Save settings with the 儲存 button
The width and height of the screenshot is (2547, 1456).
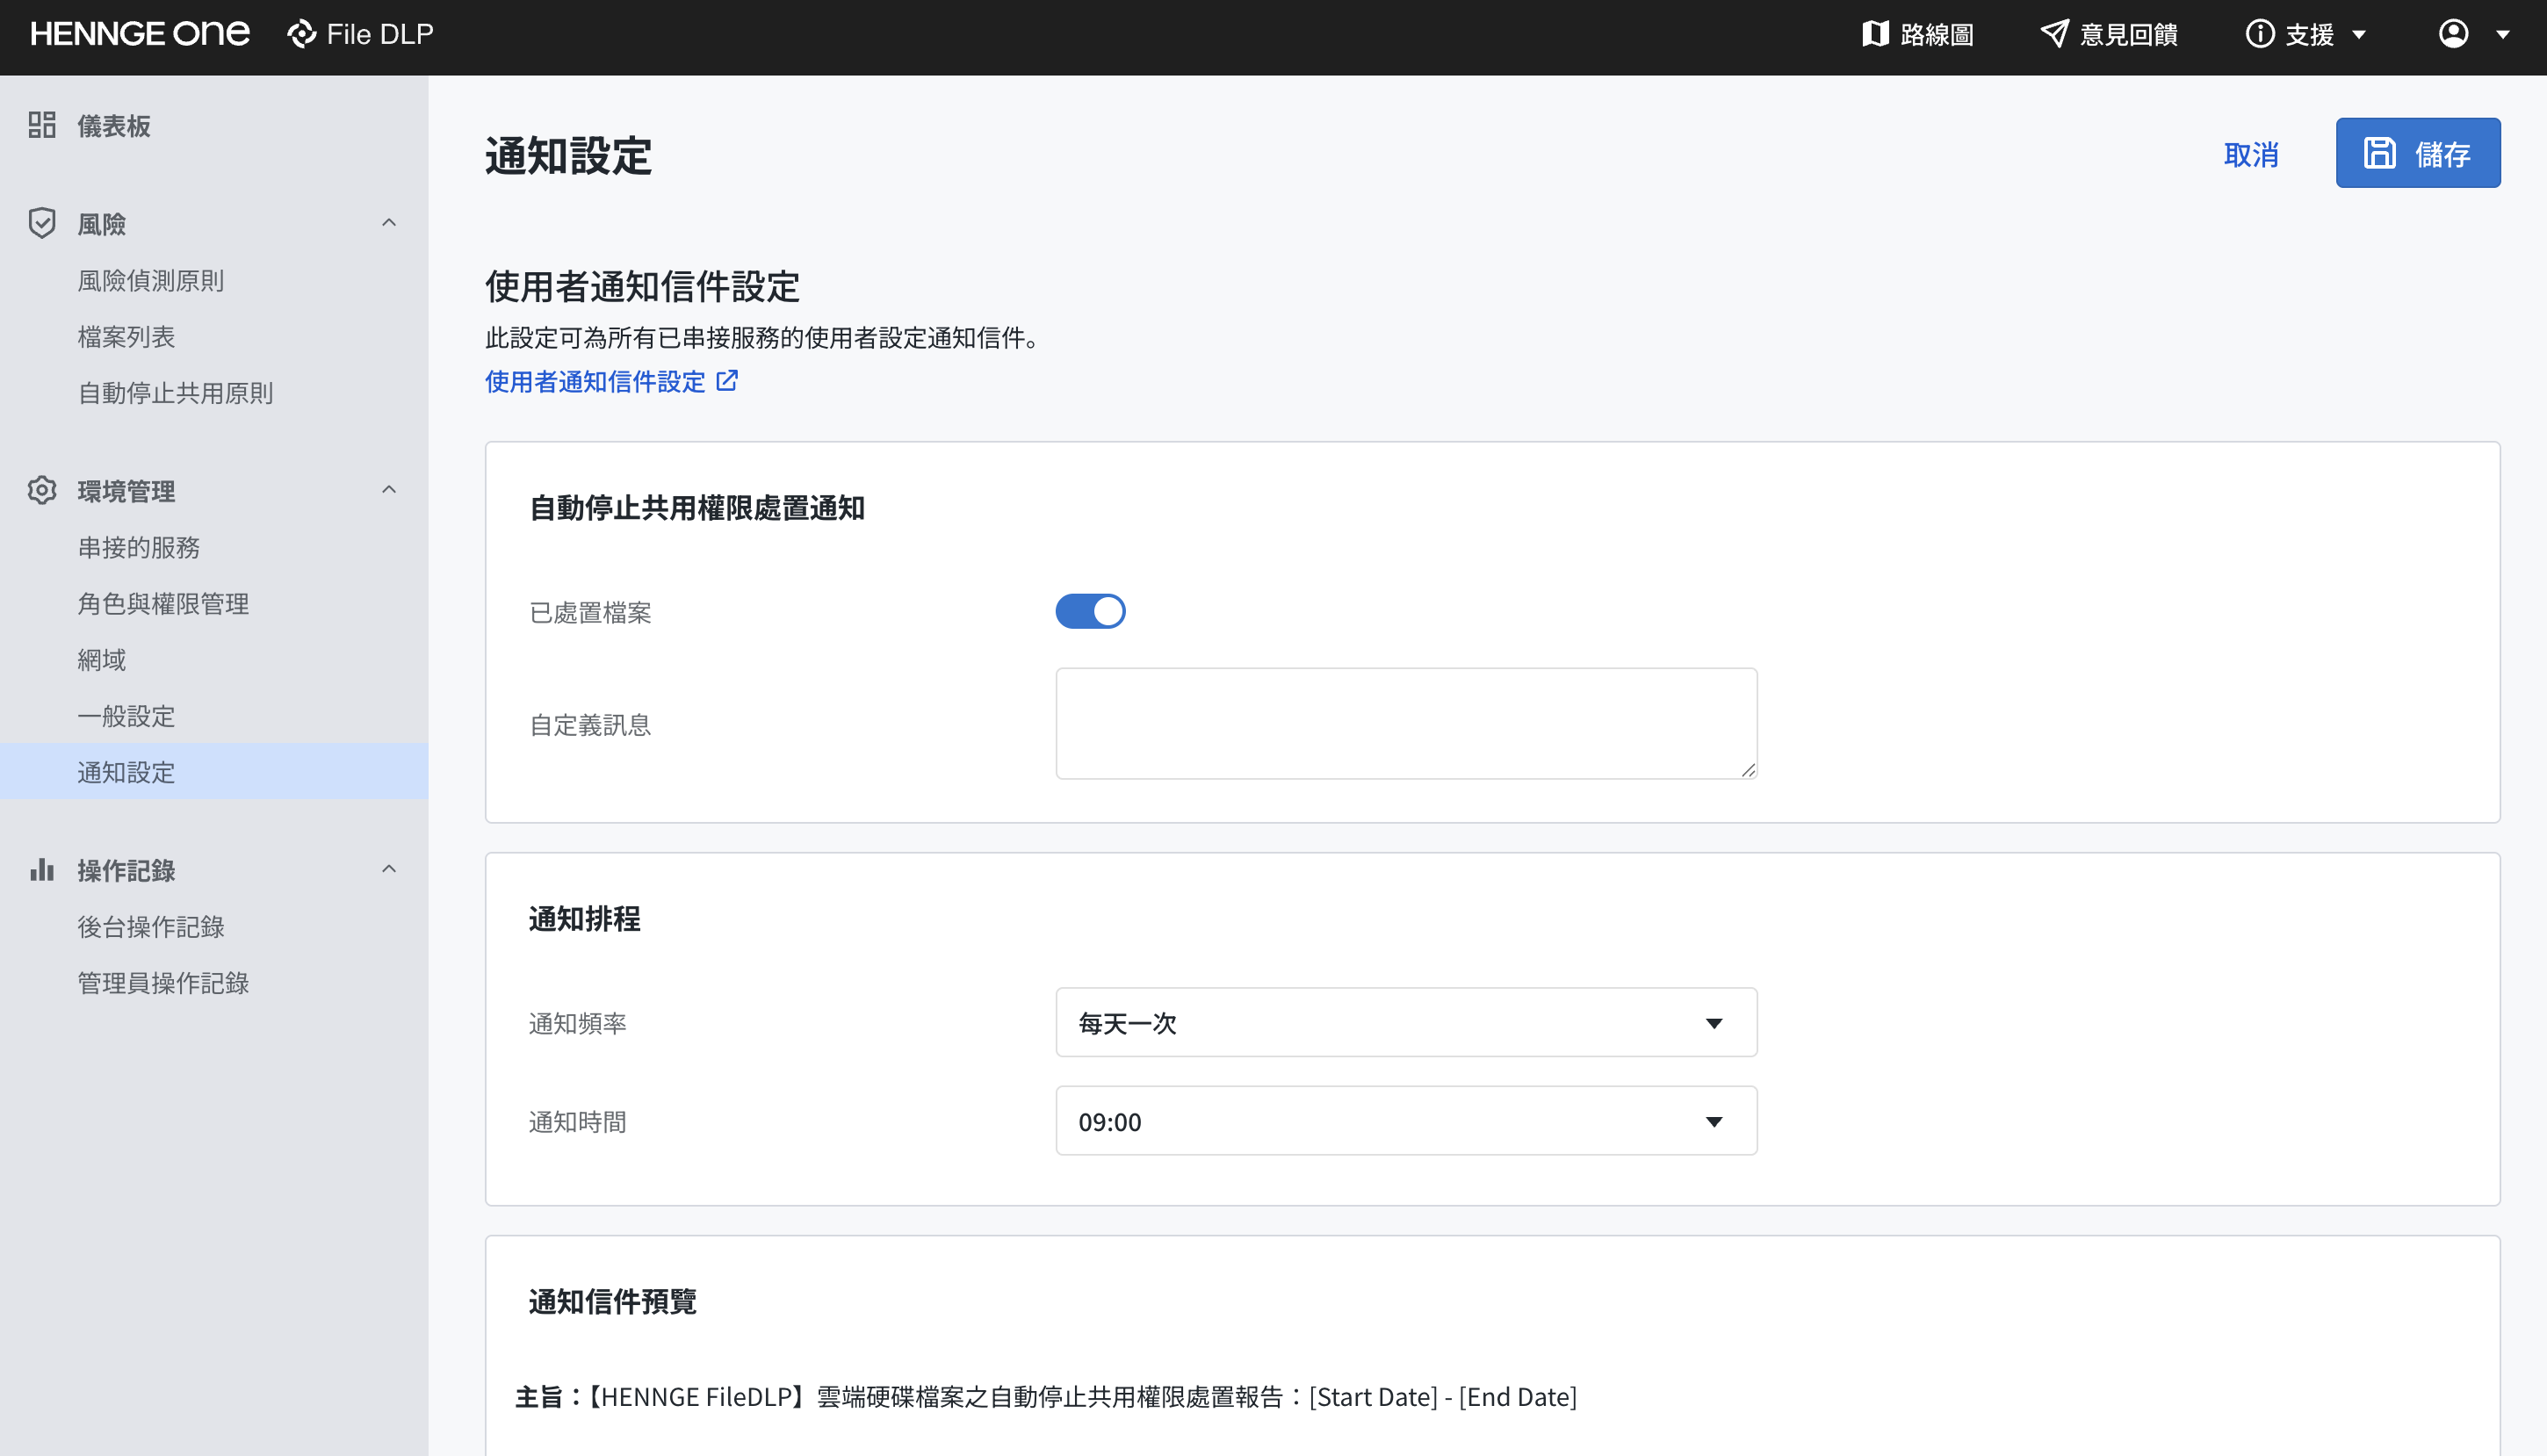2418,153
